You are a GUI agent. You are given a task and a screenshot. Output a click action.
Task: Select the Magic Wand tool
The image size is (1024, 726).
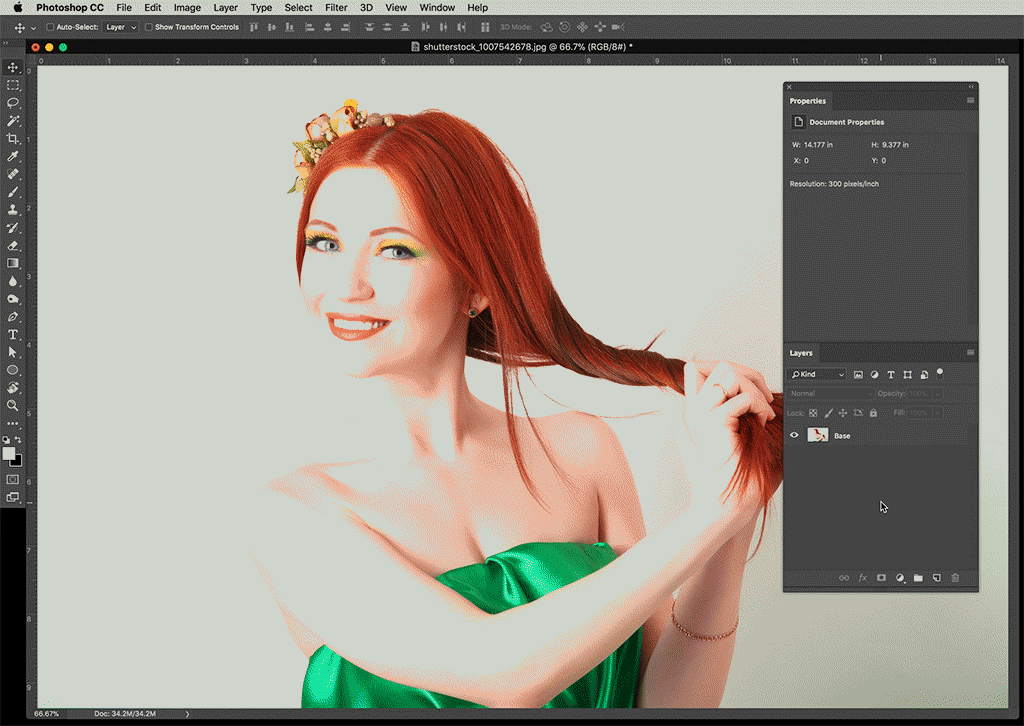13,121
